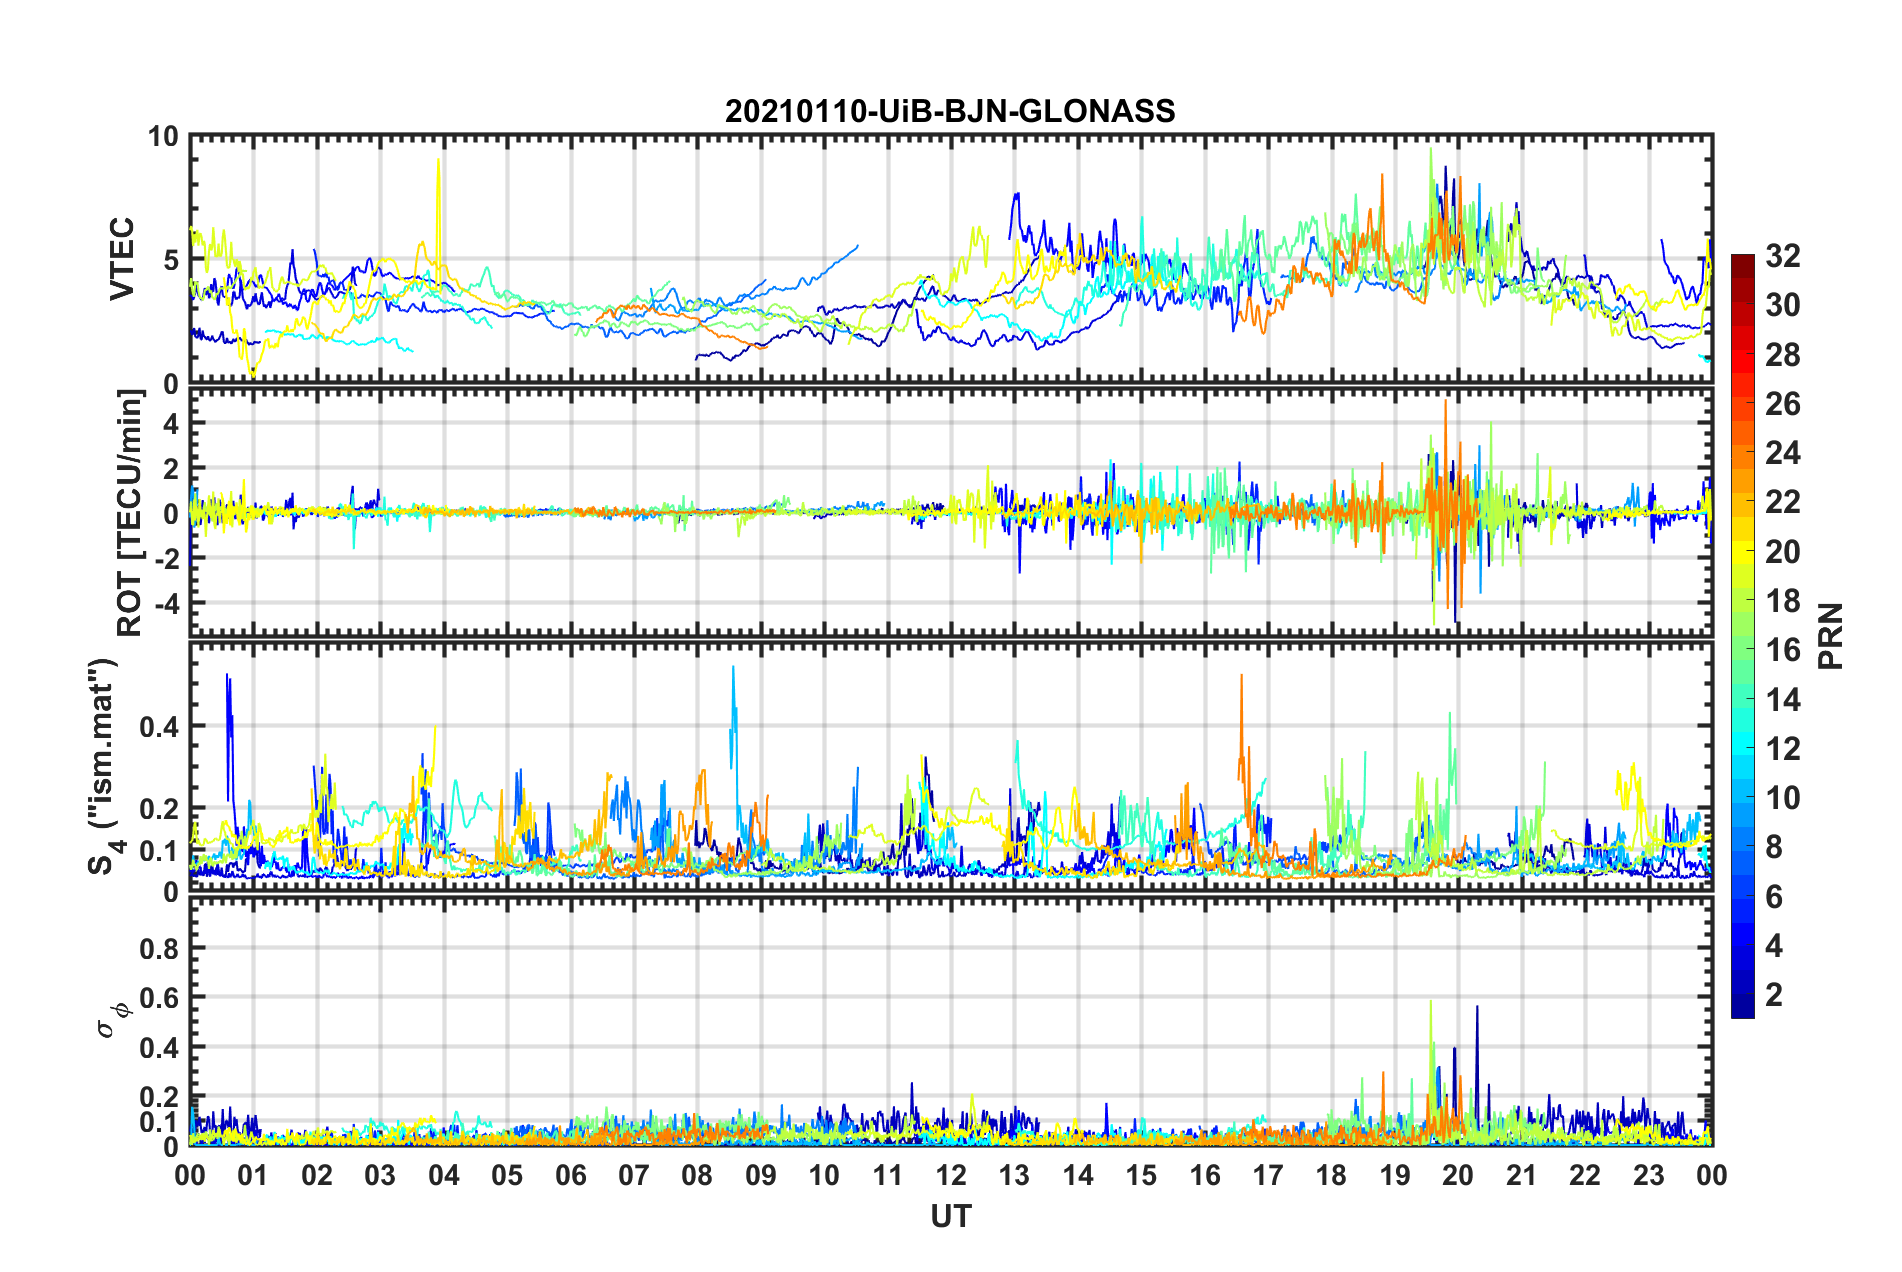This screenshot has height=1272, width=1902.
Task: Click sigma phi tick label 0.8
Action: [159, 948]
